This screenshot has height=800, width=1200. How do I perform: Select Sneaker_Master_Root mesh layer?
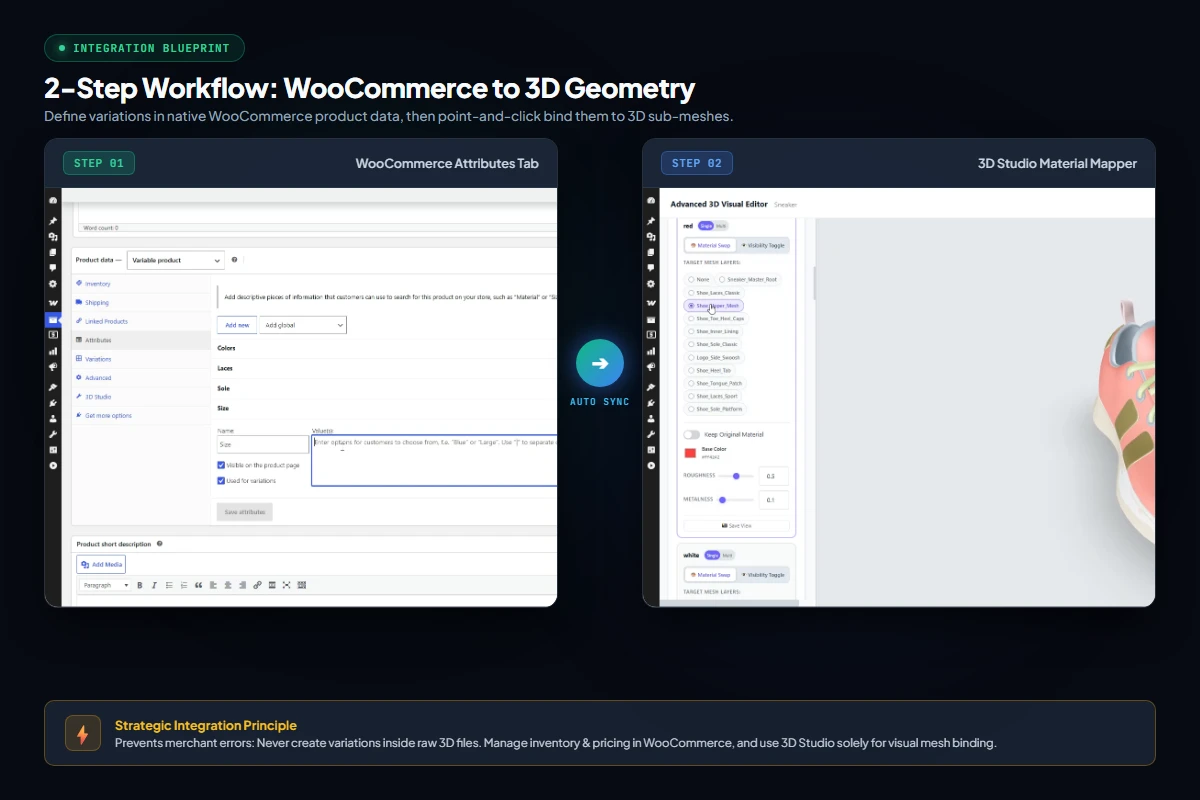(x=747, y=279)
